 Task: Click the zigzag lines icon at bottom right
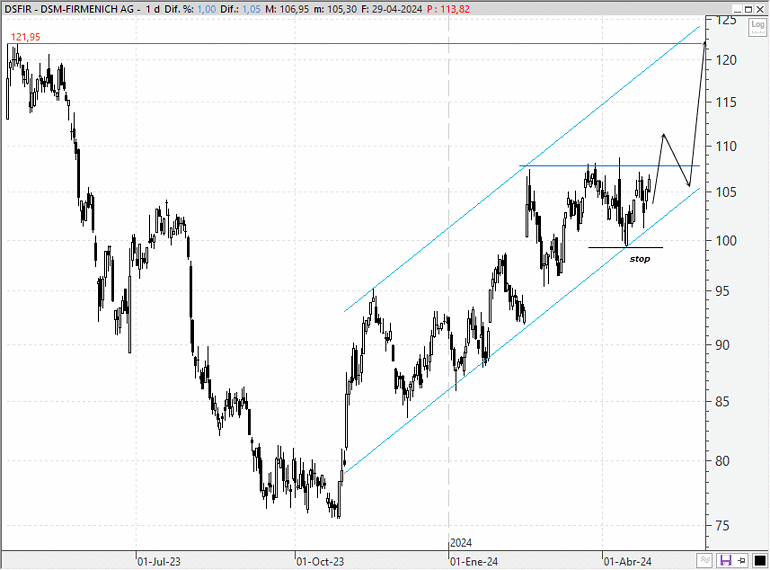[x=705, y=560]
